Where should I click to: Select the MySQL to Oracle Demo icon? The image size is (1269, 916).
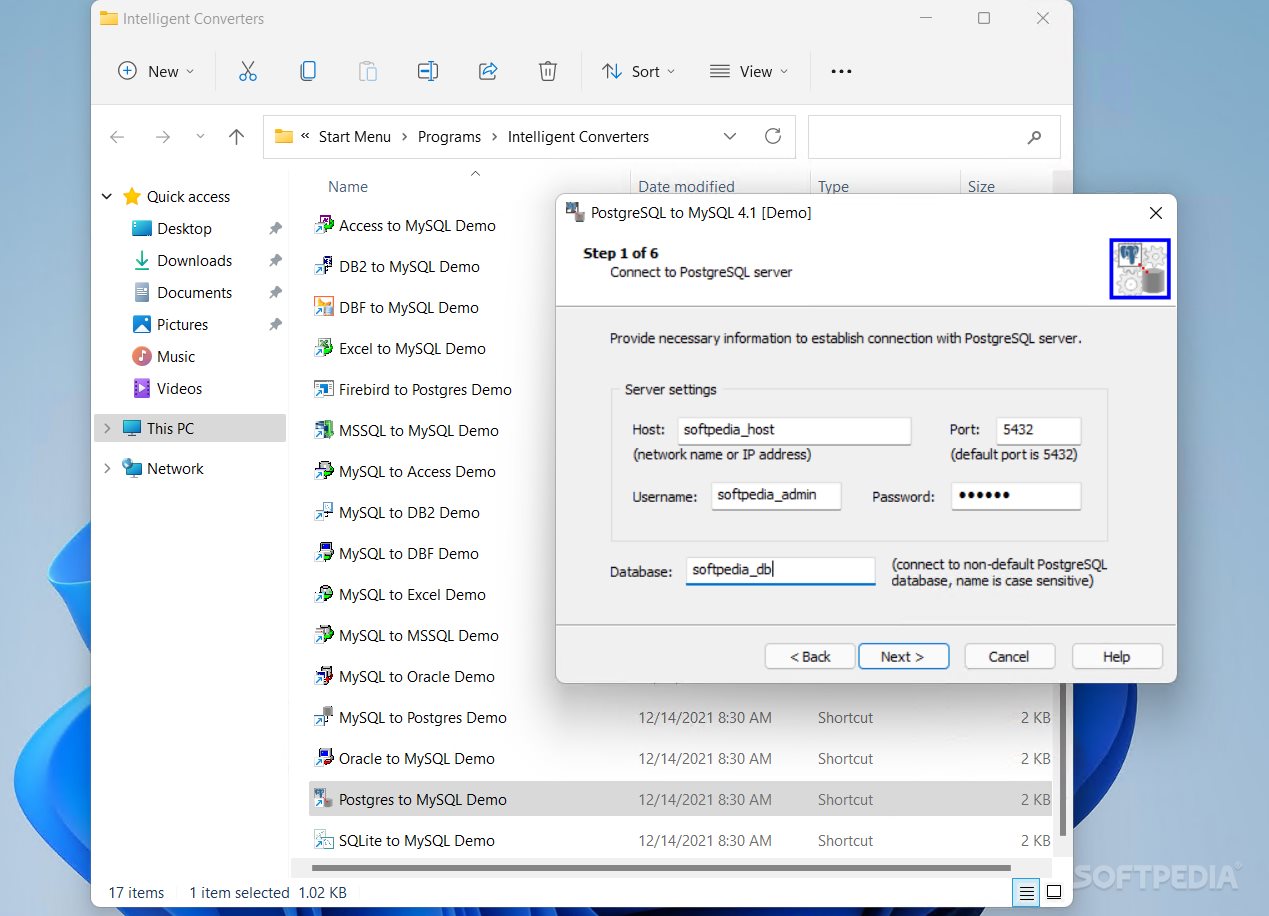click(x=324, y=676)
